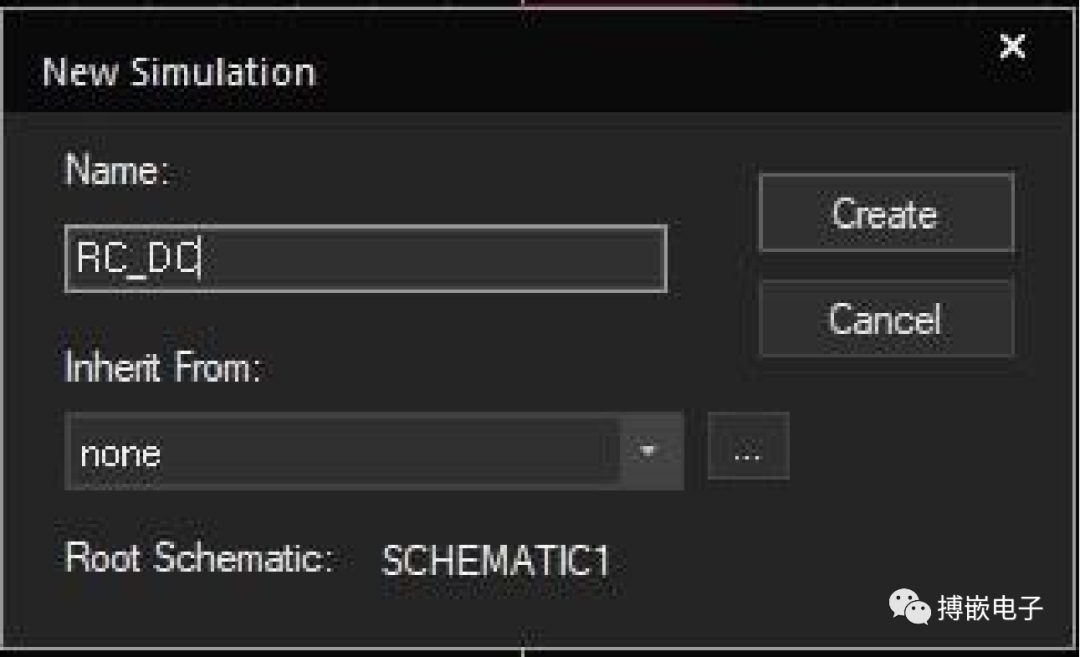Click the 搏嵌电子 watermark text

point(990,608)
